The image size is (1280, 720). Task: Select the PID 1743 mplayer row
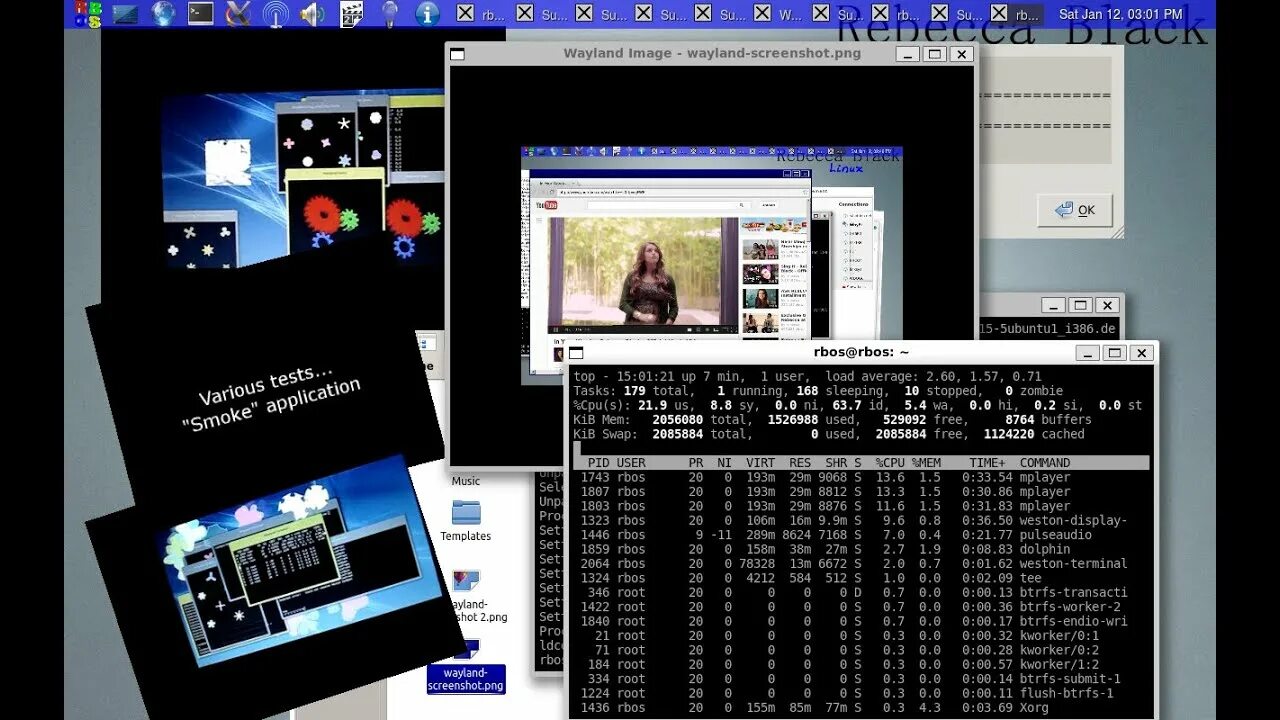[x=861, y=478]
